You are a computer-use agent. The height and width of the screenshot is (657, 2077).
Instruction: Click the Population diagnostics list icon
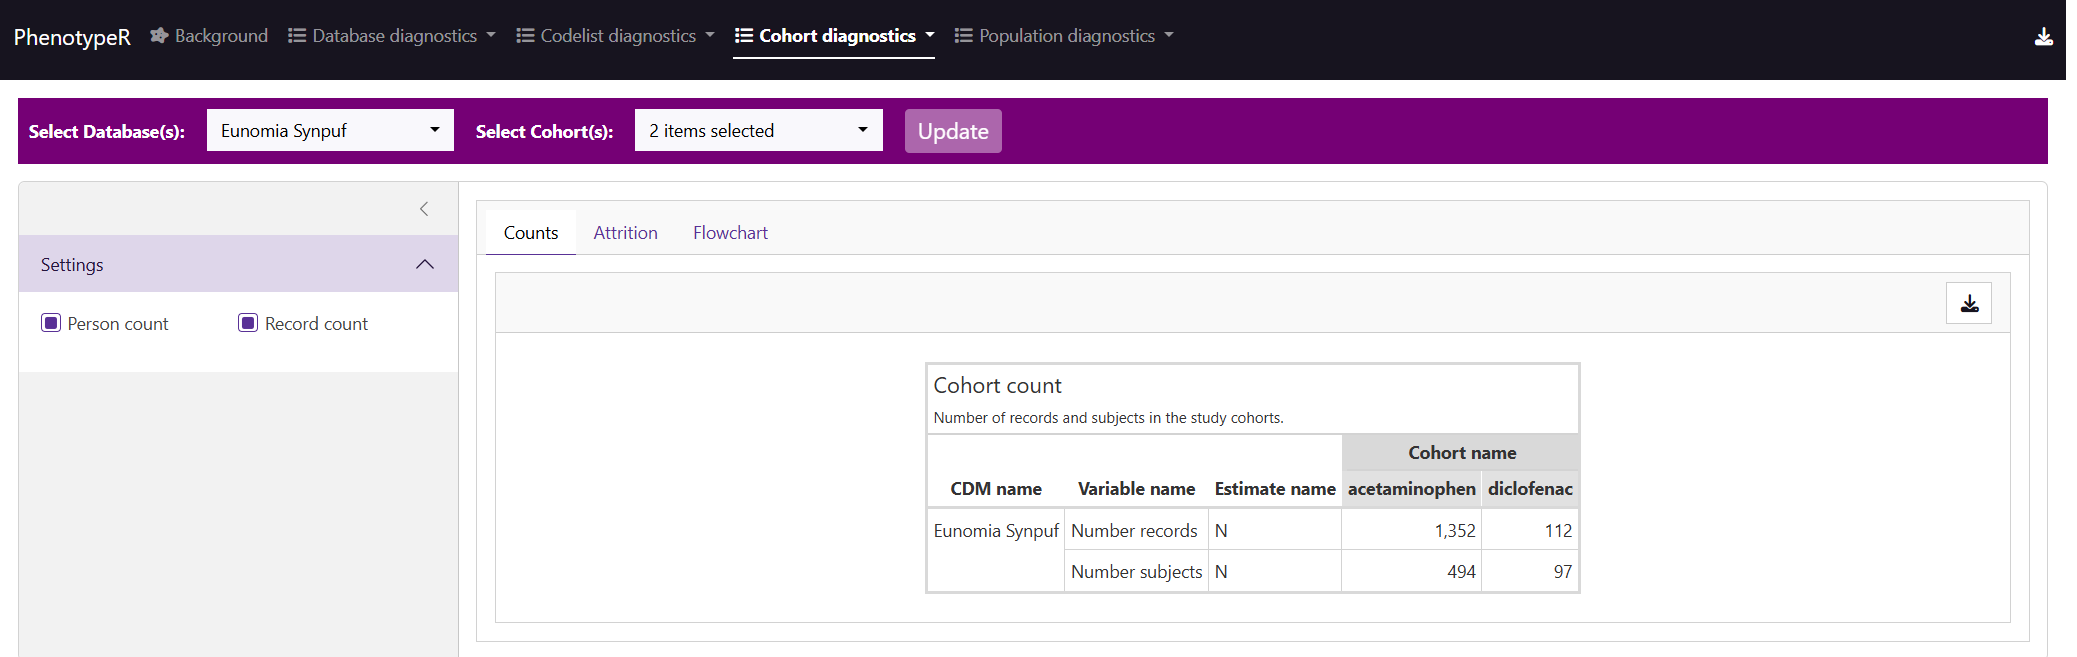pos(964,36)
